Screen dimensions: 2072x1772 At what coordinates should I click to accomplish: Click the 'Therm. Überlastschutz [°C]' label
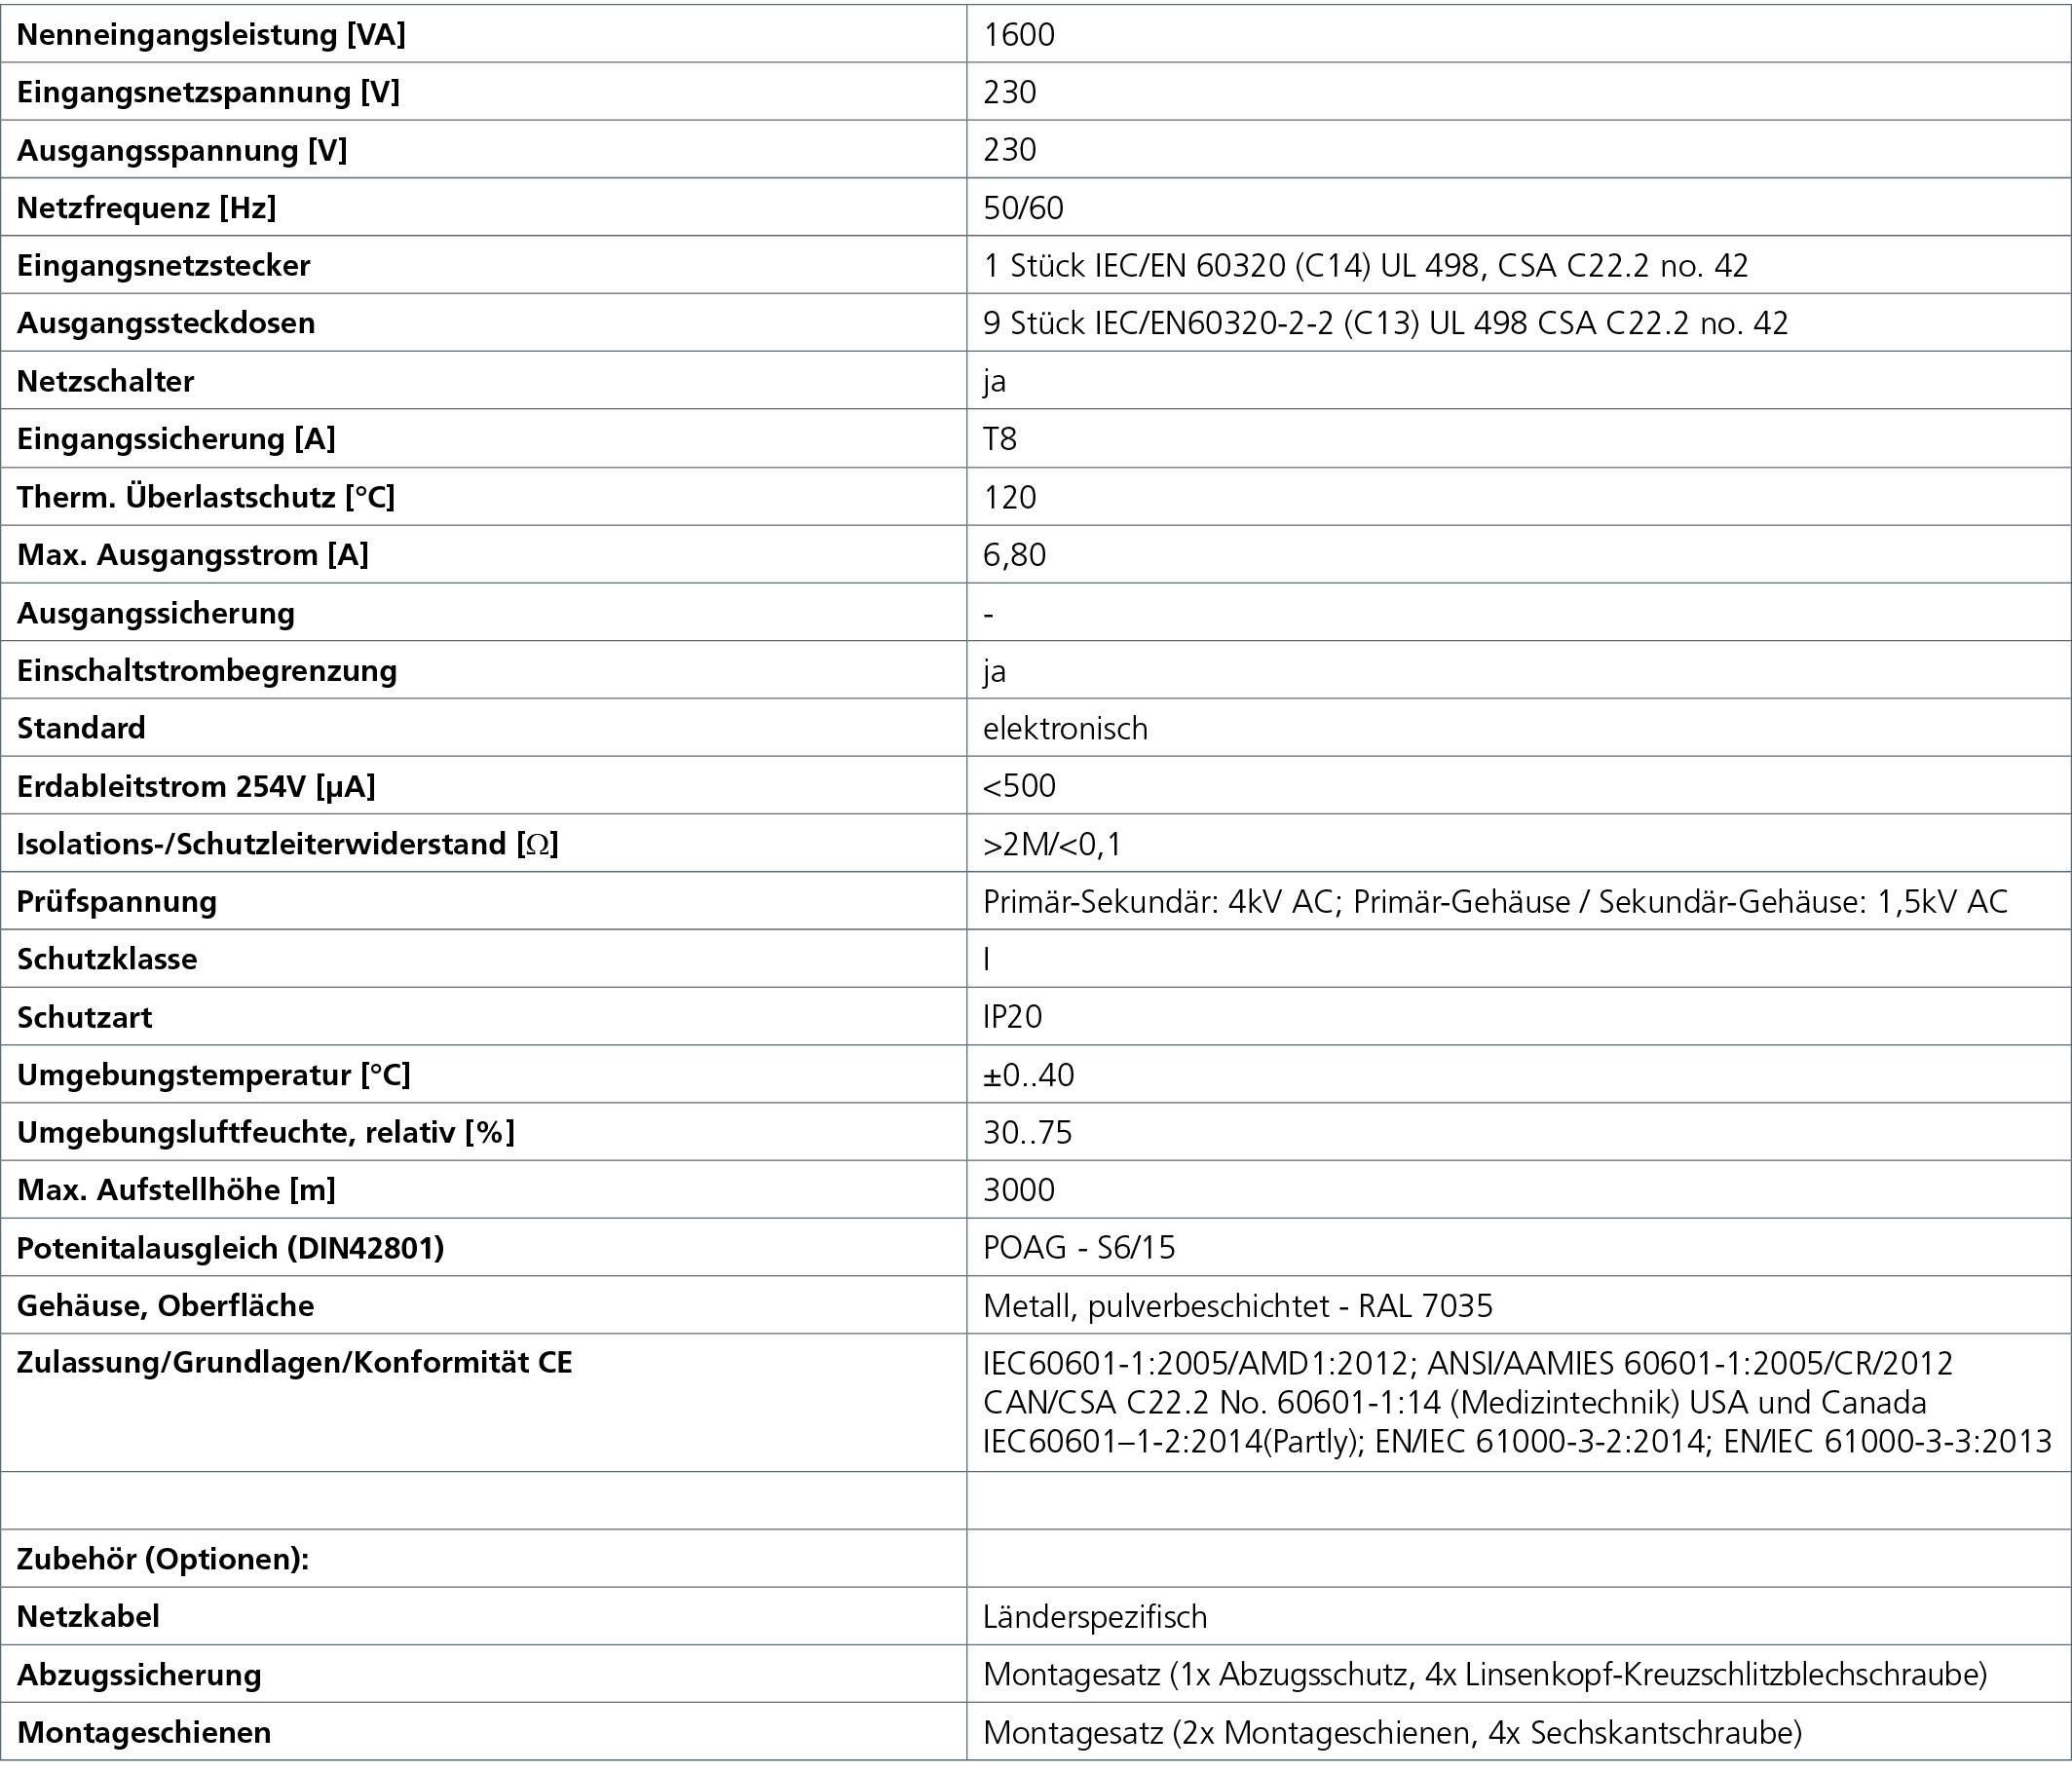tap(206, 497)
